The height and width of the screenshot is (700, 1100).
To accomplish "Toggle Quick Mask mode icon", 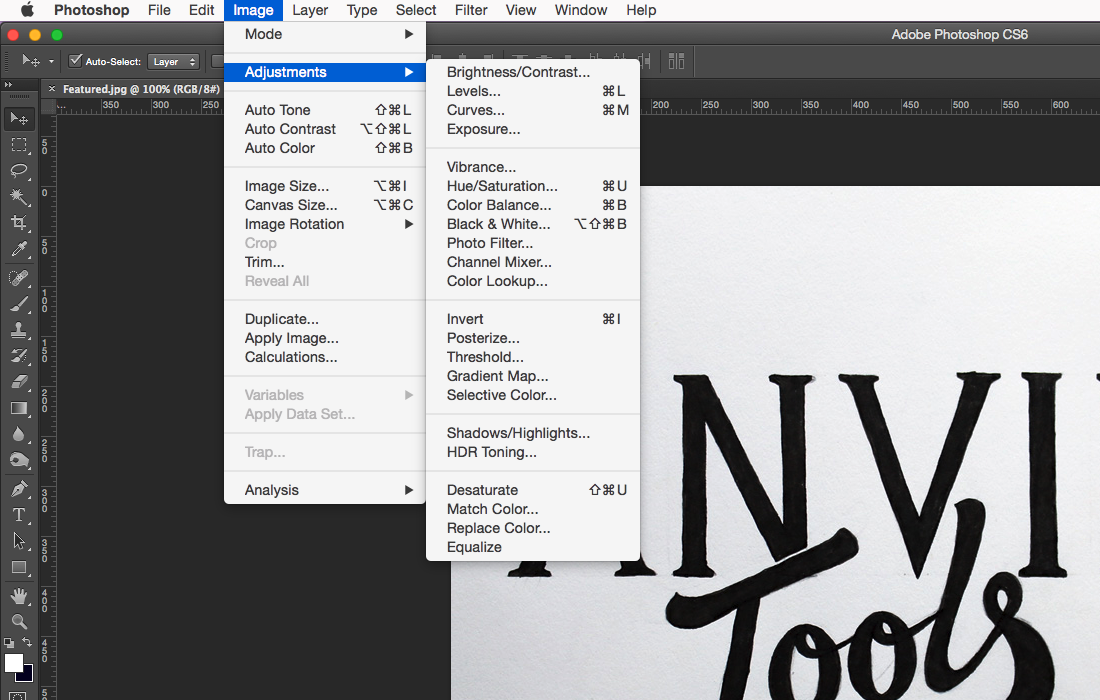I will [19, 696].
